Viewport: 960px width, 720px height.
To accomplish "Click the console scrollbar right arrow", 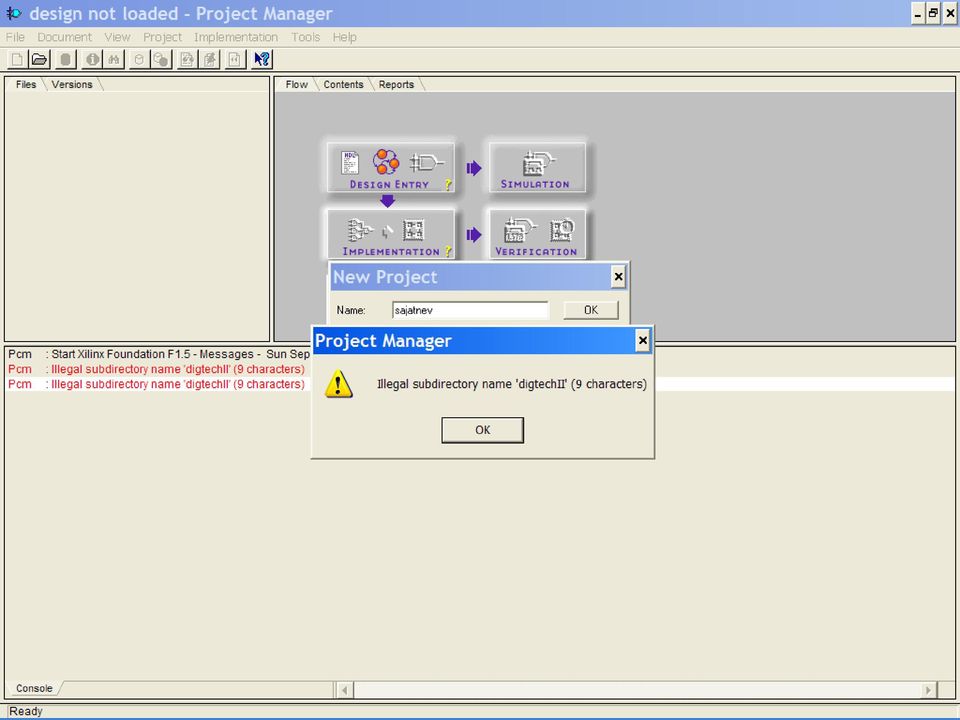I will click(928, 690).
